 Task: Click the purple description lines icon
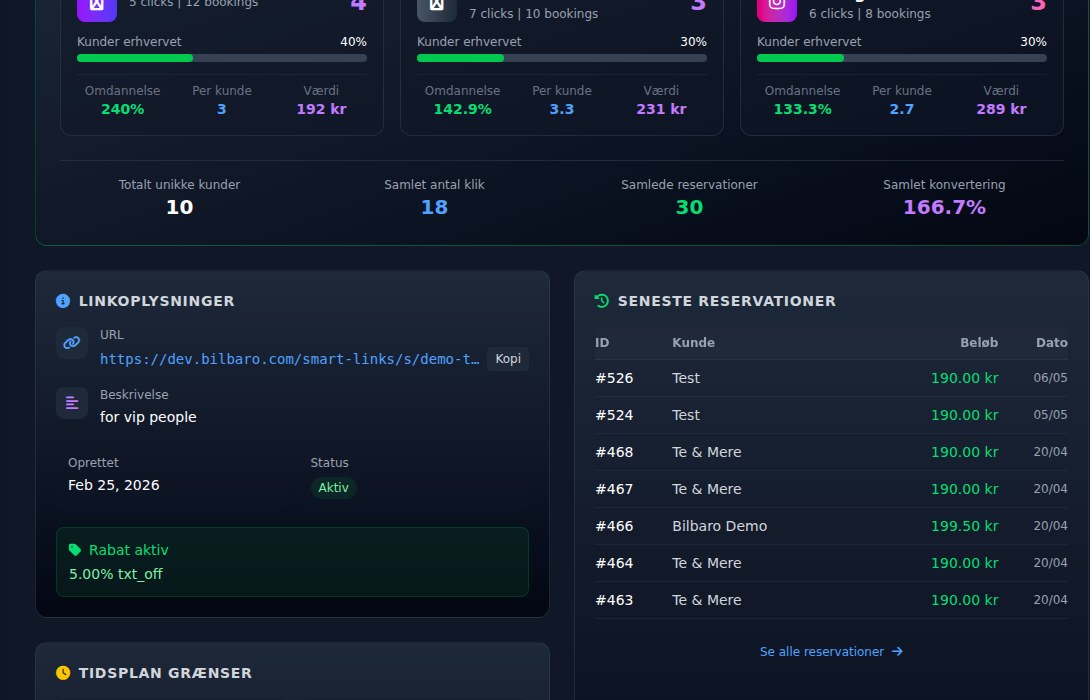coord(72,403)
